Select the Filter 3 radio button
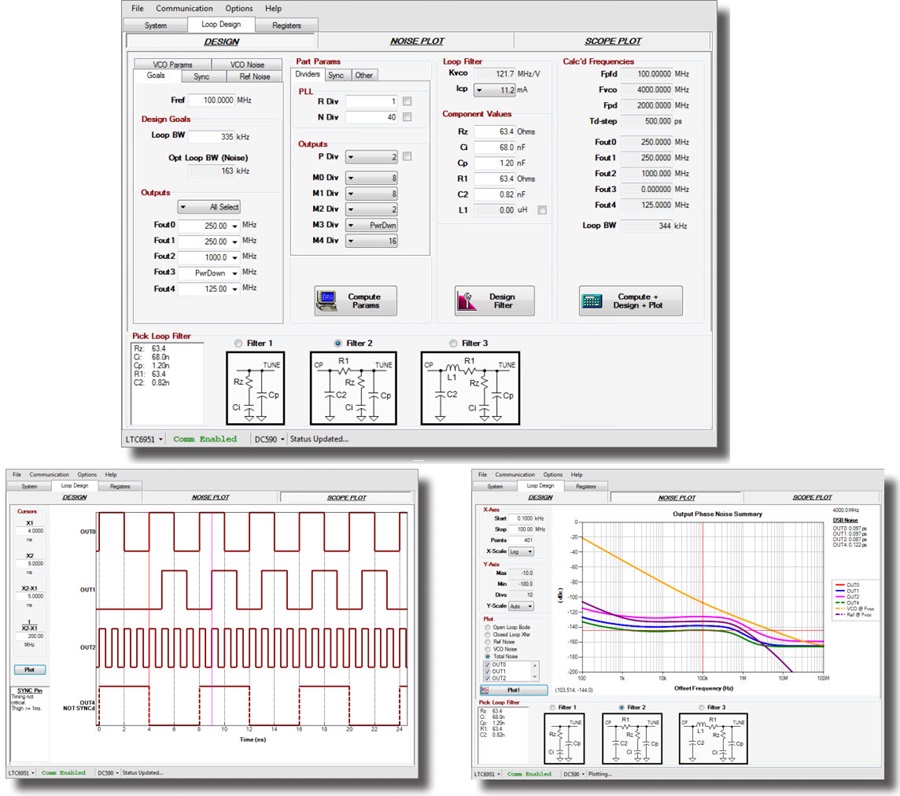The width and height of the screenshot is (900, 796). coord(452,342)
